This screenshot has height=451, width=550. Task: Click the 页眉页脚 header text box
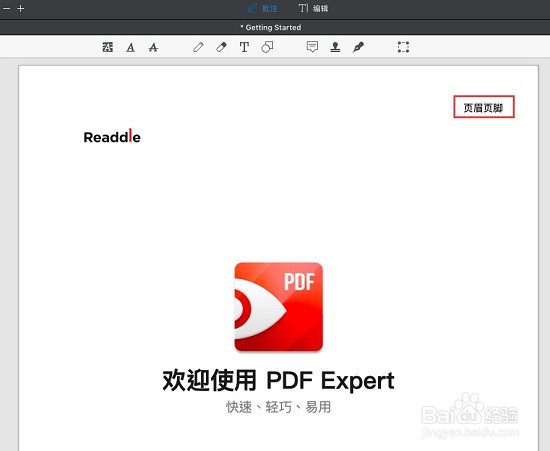(x=484, y=107)
